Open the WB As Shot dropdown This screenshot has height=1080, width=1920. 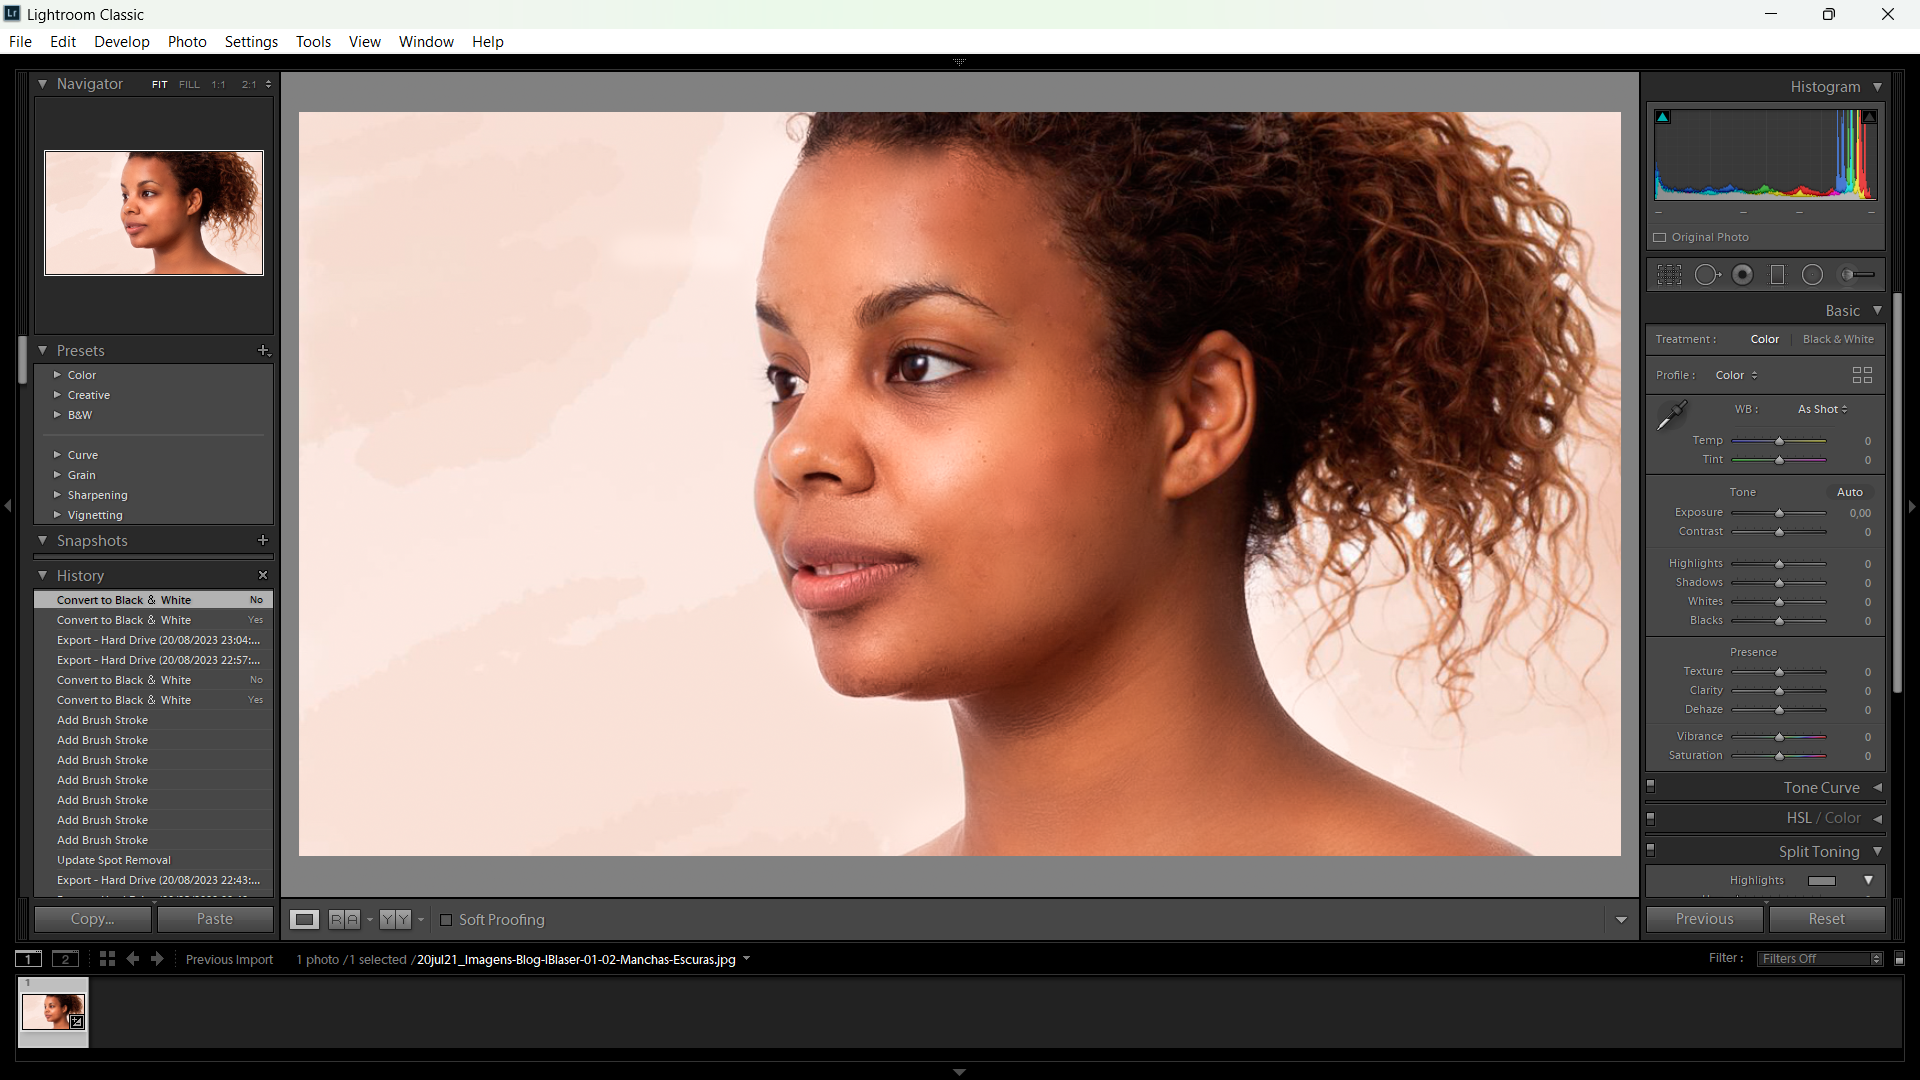pos(1822,409)
